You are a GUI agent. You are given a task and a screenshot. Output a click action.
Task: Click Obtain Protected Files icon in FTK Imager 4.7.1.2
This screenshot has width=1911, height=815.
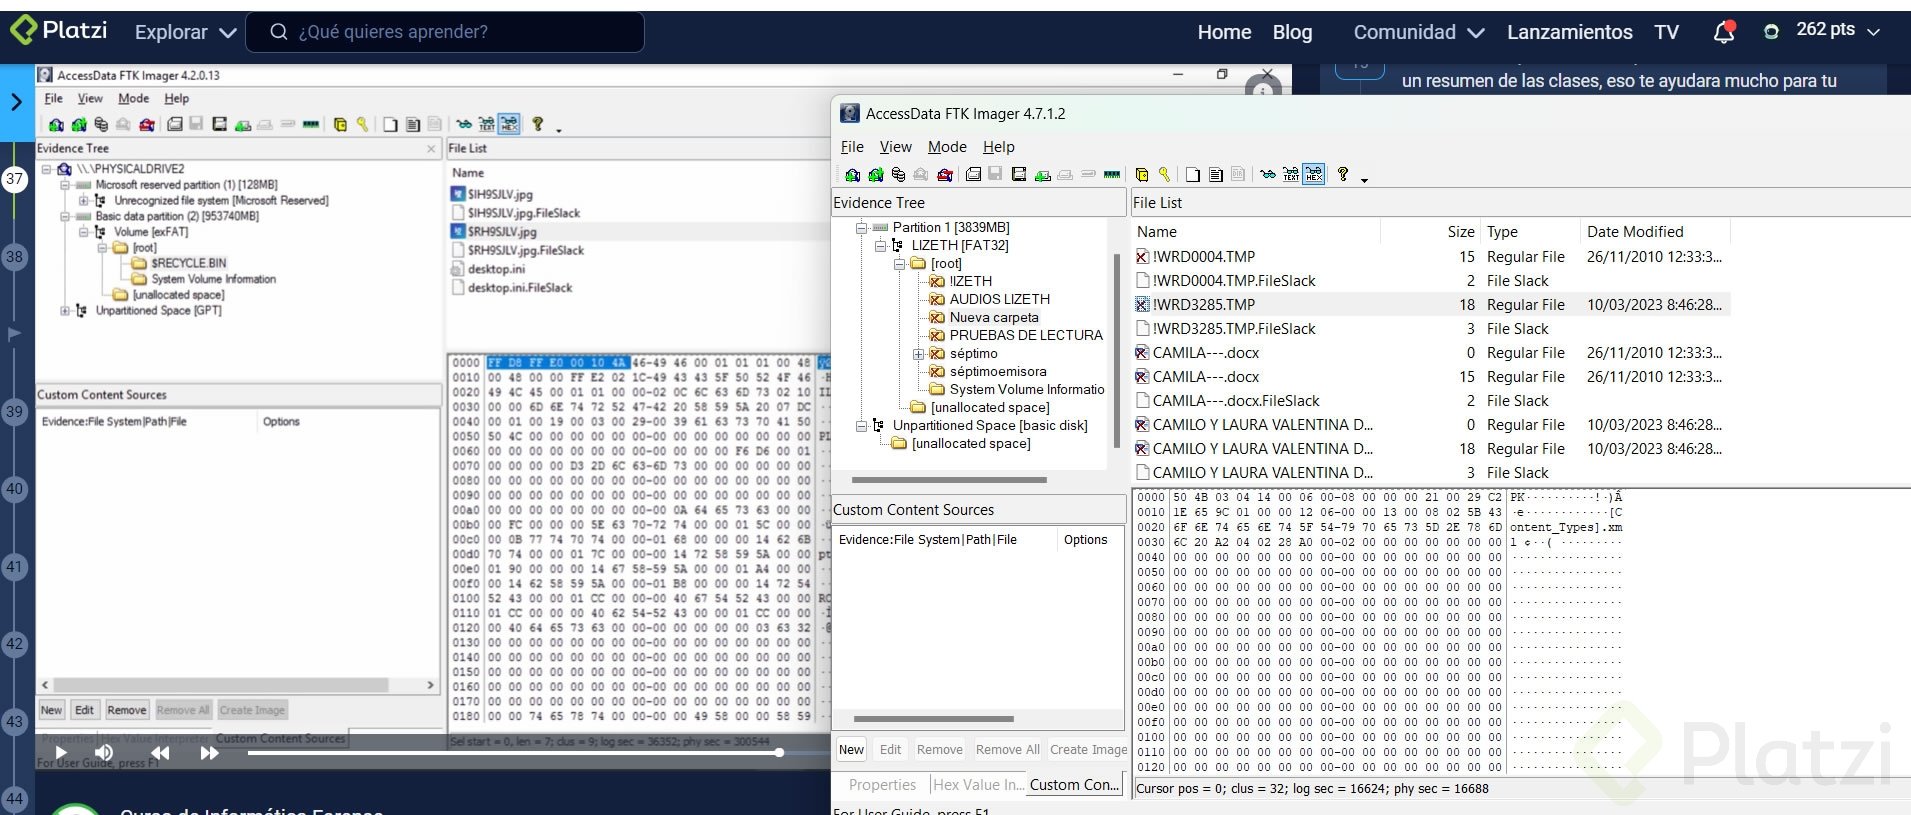coord(1142,174)
